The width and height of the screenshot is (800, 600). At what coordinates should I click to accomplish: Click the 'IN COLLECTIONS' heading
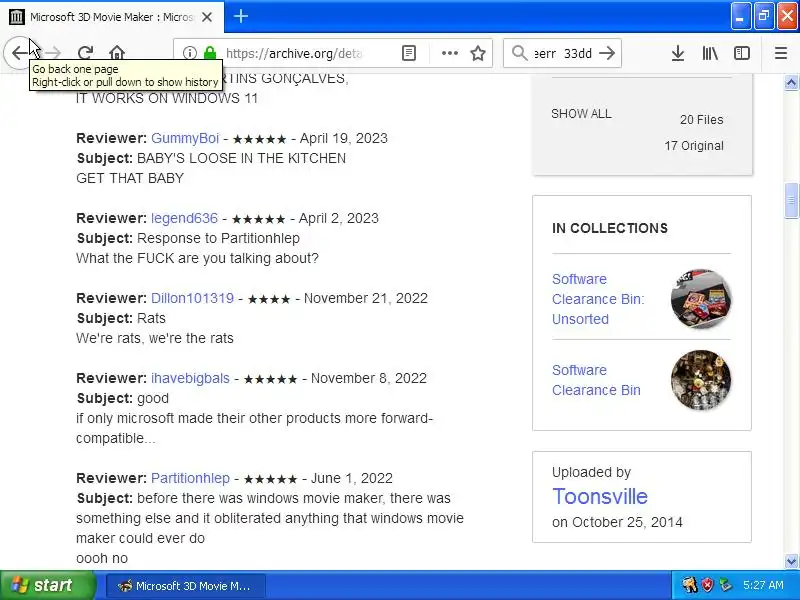[610, 228]
